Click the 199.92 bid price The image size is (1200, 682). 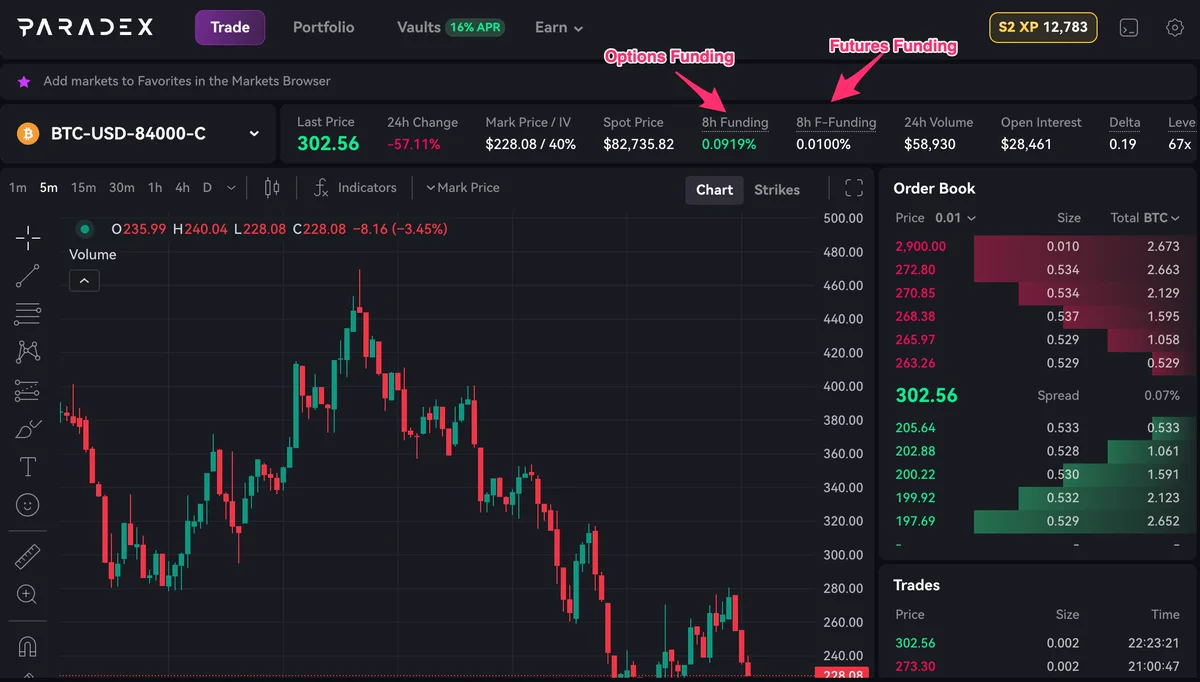tap(916, 498)
